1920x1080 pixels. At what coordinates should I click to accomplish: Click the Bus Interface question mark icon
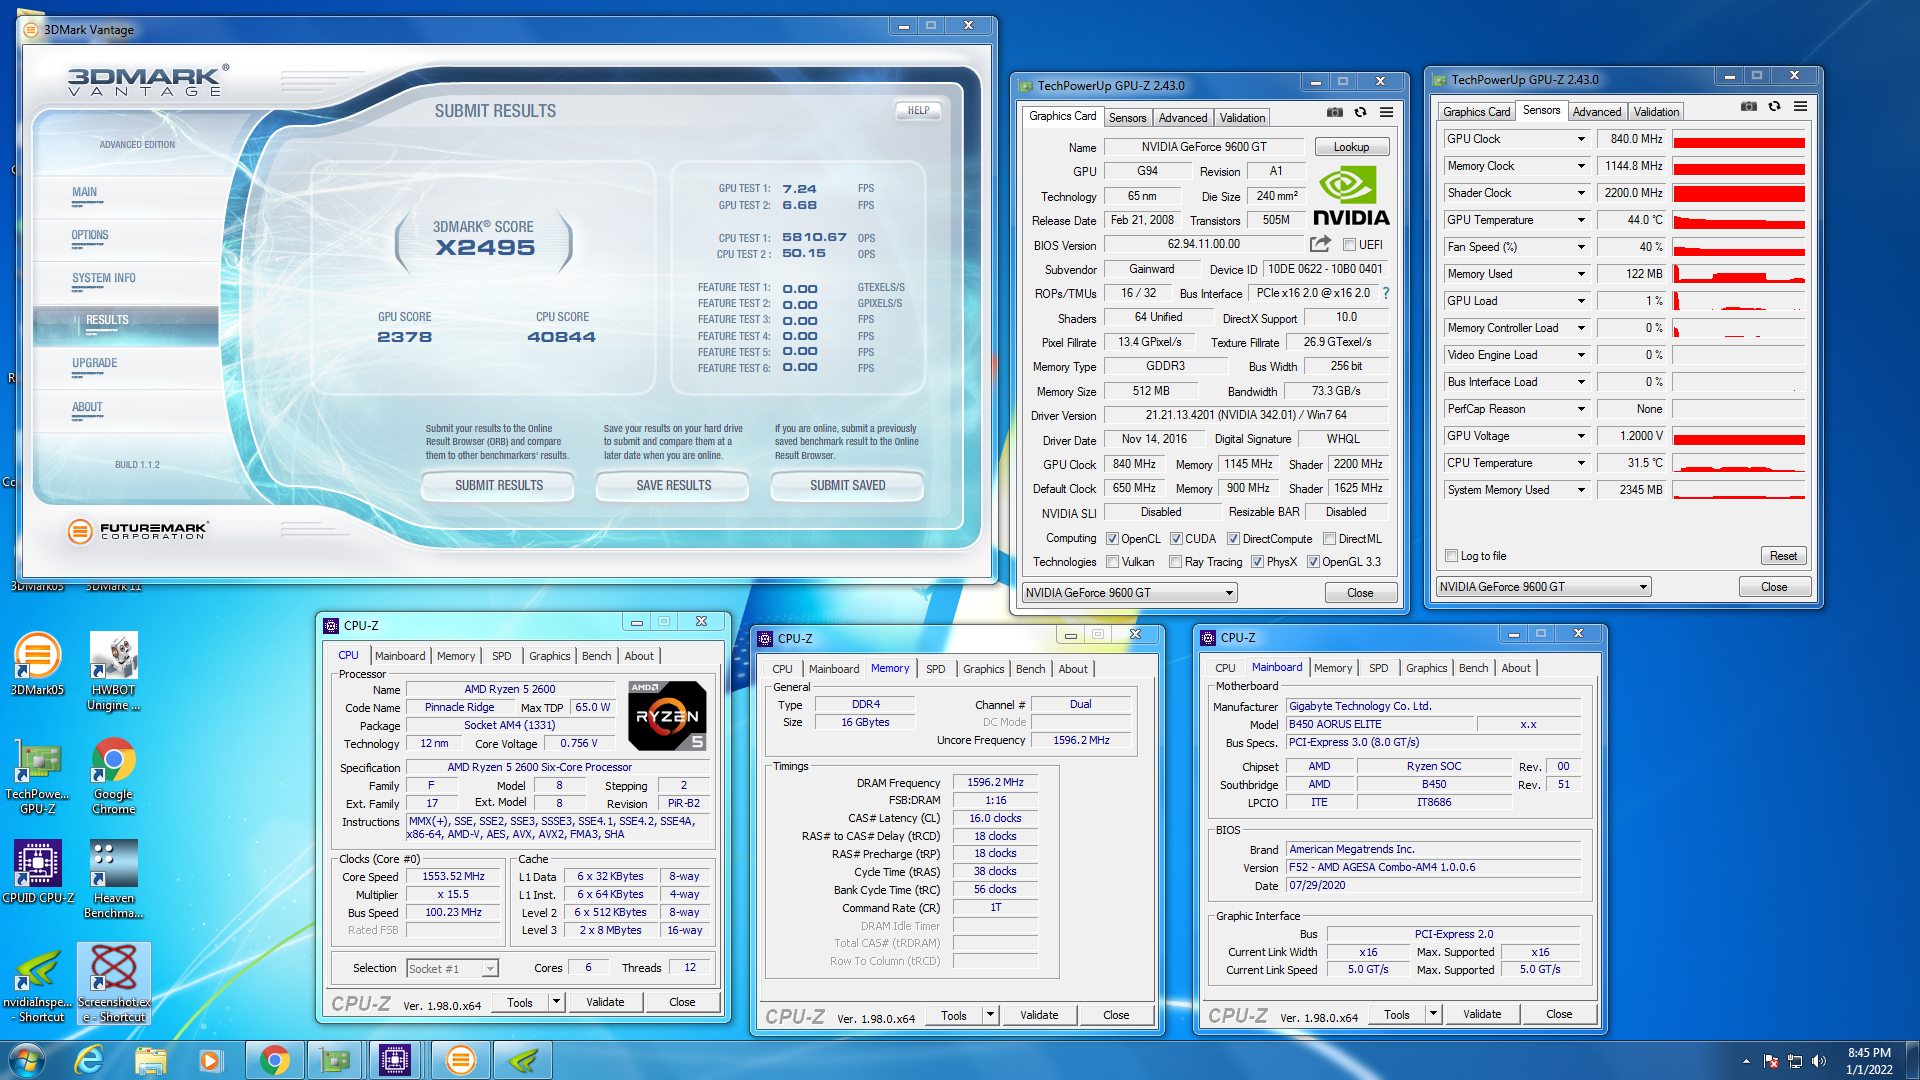1386,293
